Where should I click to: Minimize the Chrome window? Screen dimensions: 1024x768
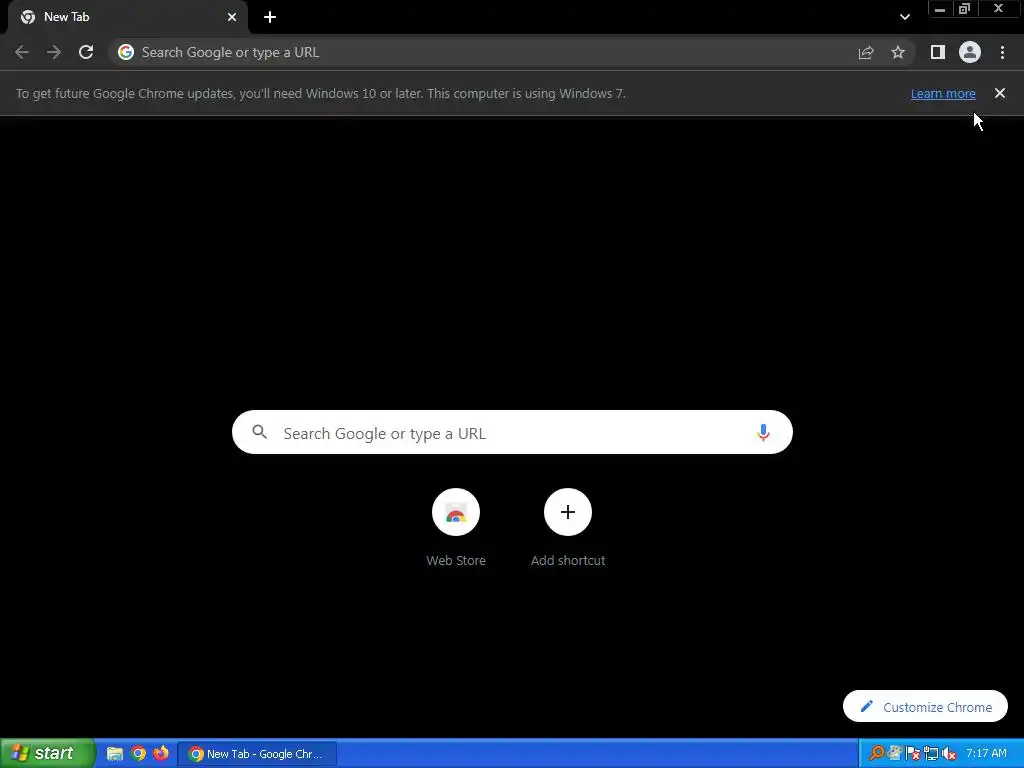pyautogui.click(x=940, y=10)
